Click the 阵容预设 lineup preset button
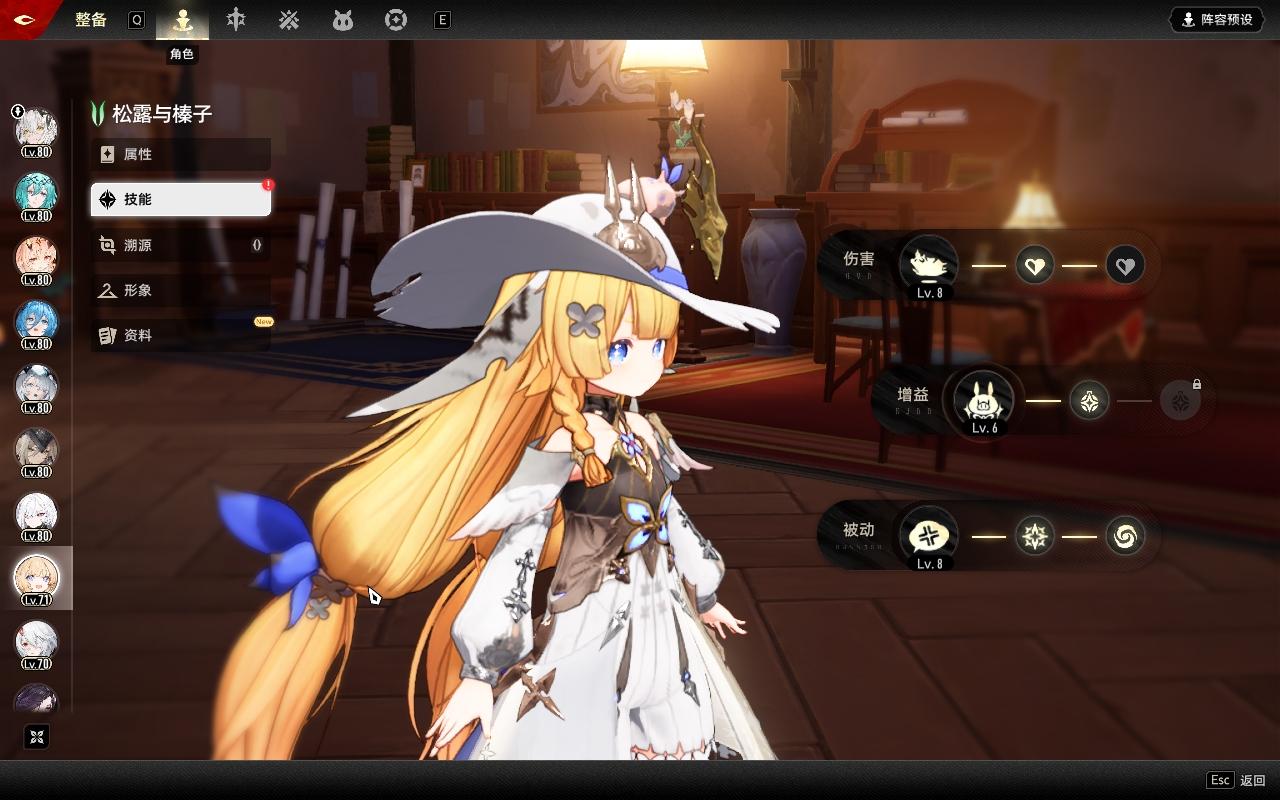 [1217, 19]
